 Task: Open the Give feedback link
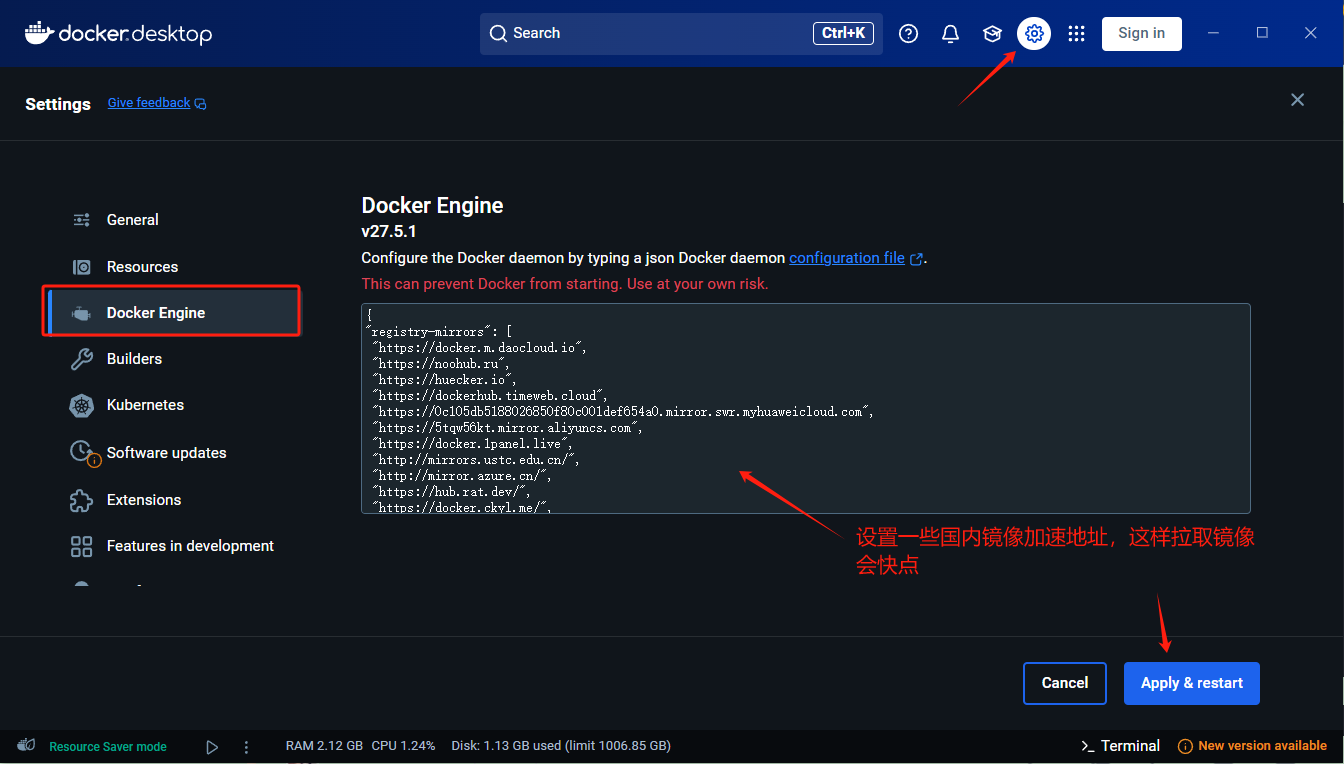click(148, 102)
